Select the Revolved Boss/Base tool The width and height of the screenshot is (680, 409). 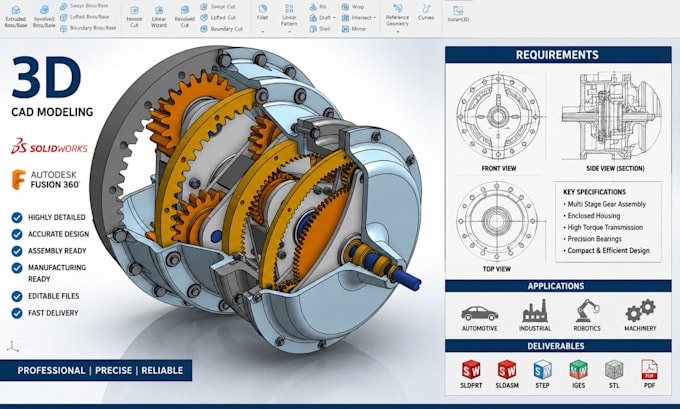point(44,17)
